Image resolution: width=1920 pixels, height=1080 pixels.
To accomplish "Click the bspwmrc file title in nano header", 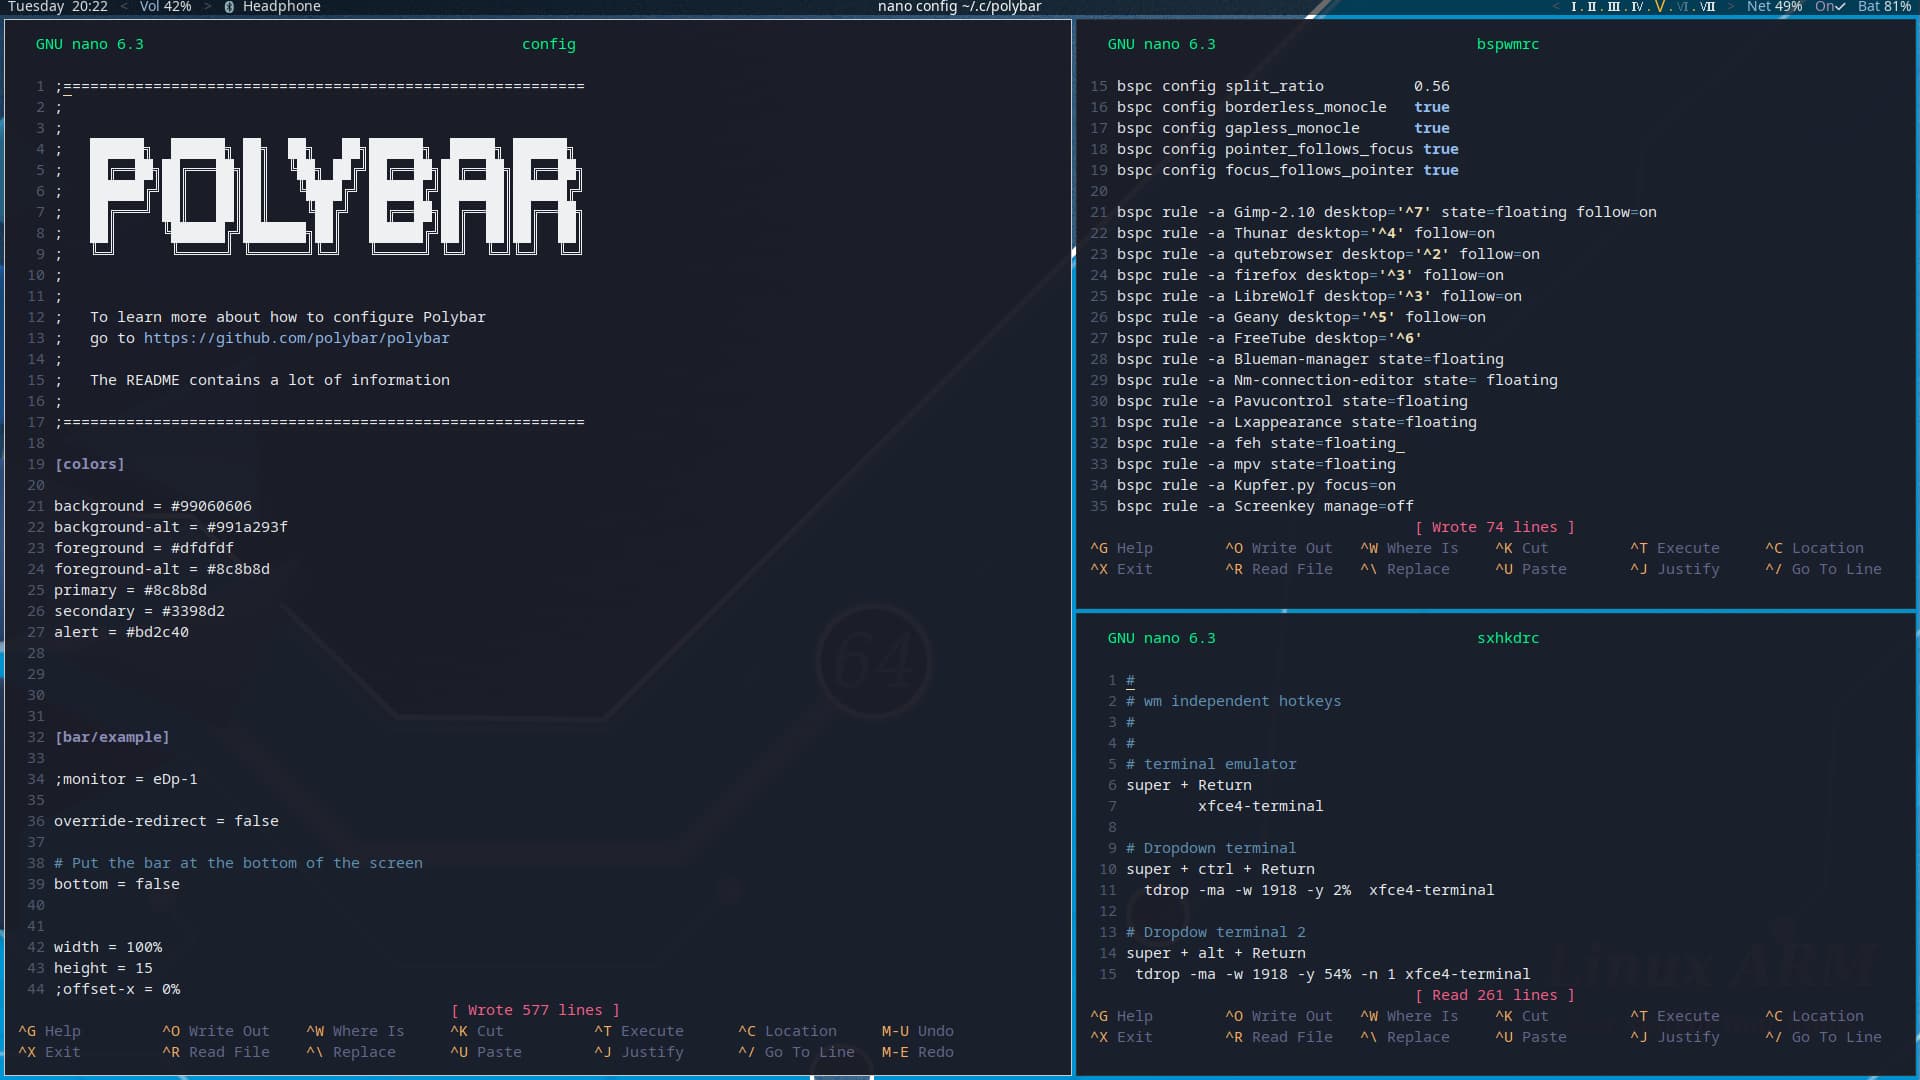I will pos(1508,44).
